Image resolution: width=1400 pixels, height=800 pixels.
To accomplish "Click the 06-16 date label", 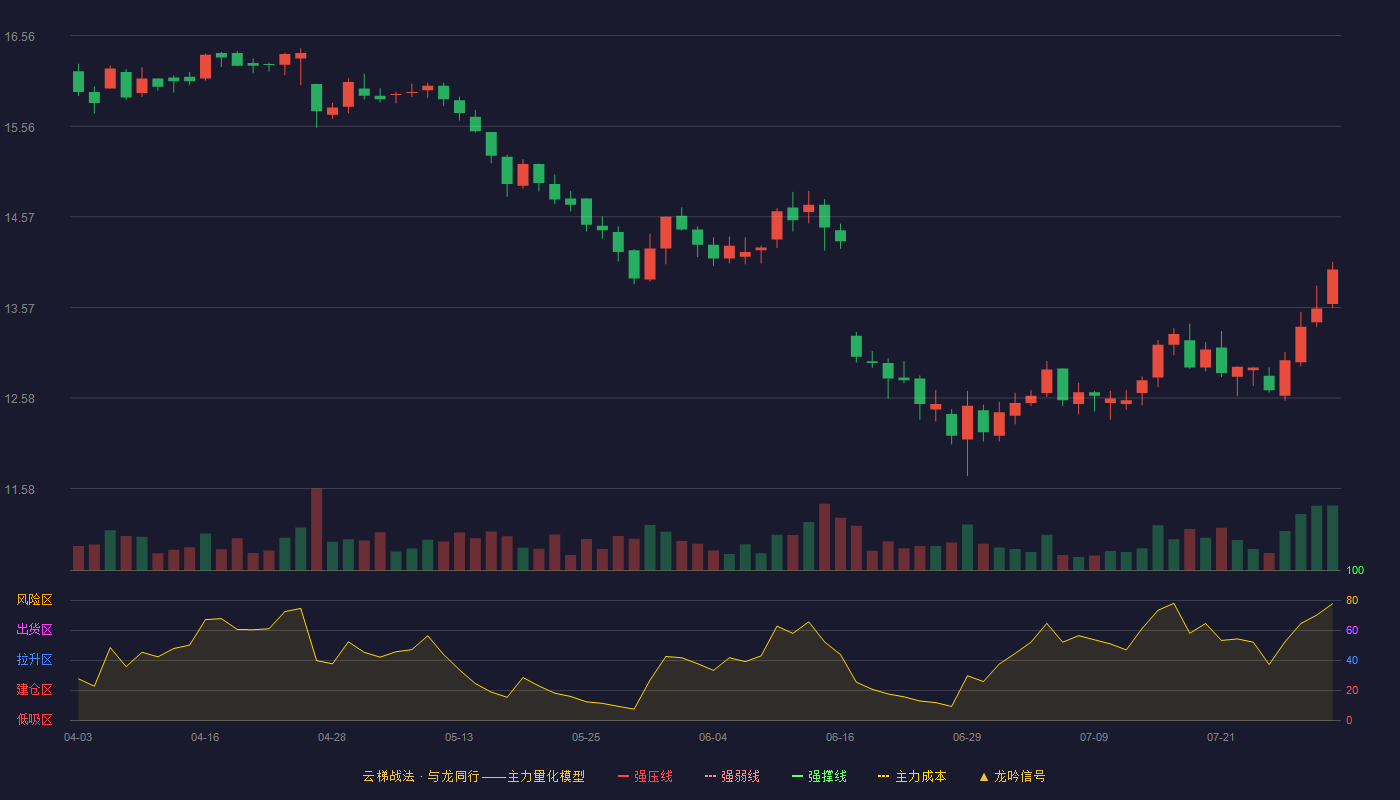I will click(840, 737).
